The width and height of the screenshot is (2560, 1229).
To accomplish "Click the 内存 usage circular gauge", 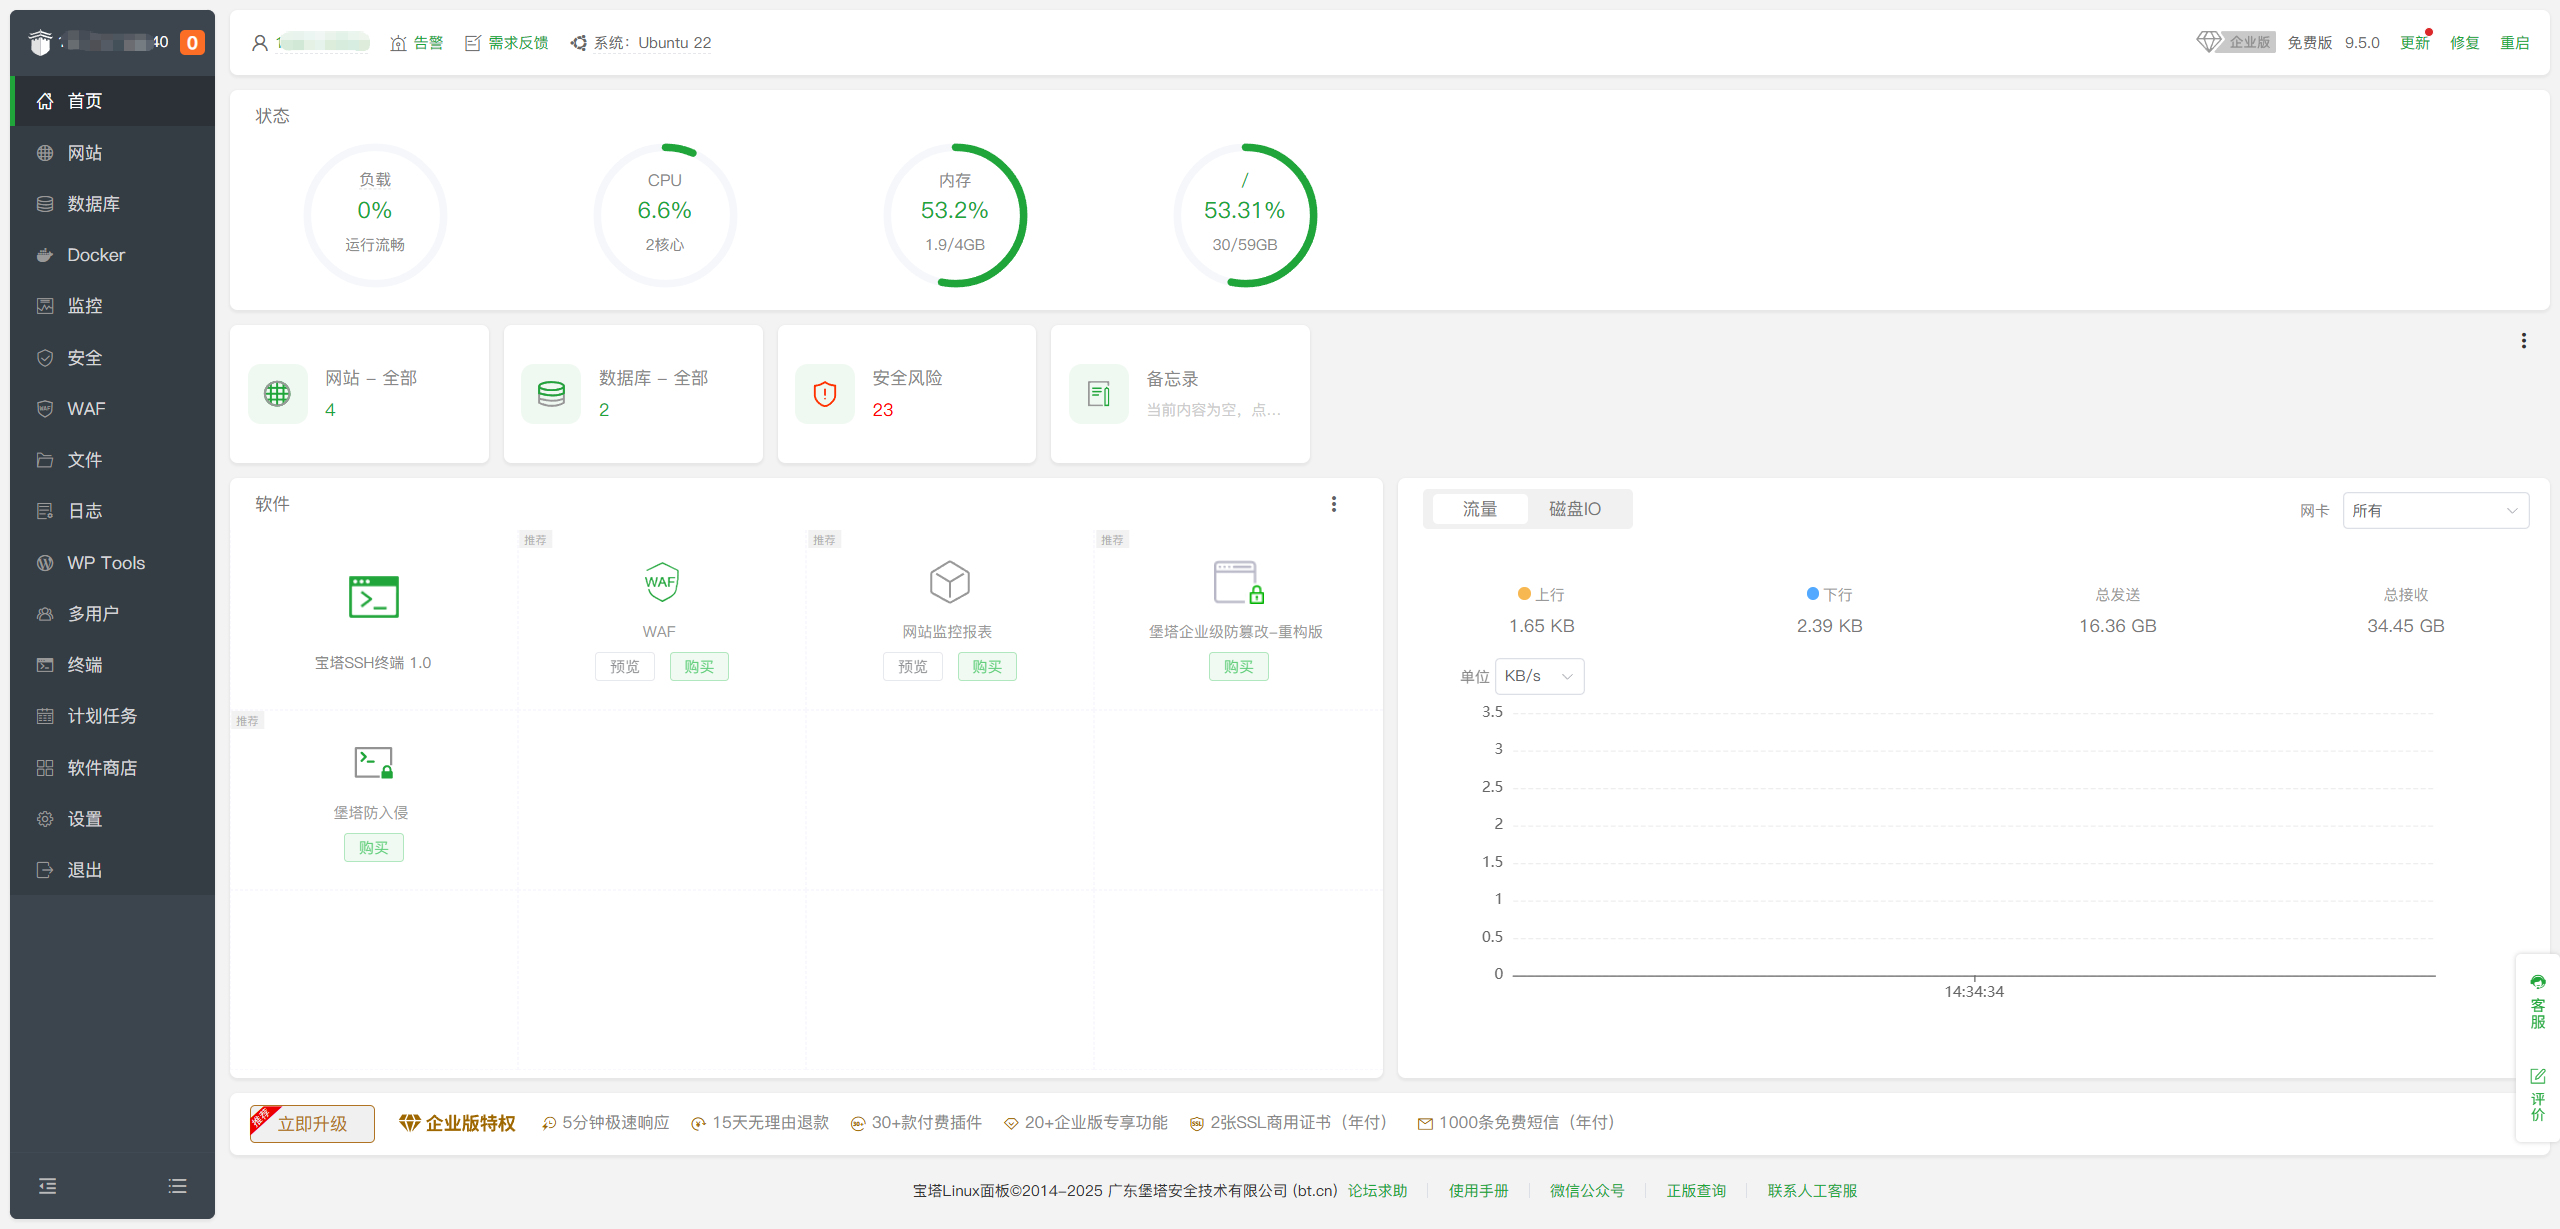I will click(954, 215).
